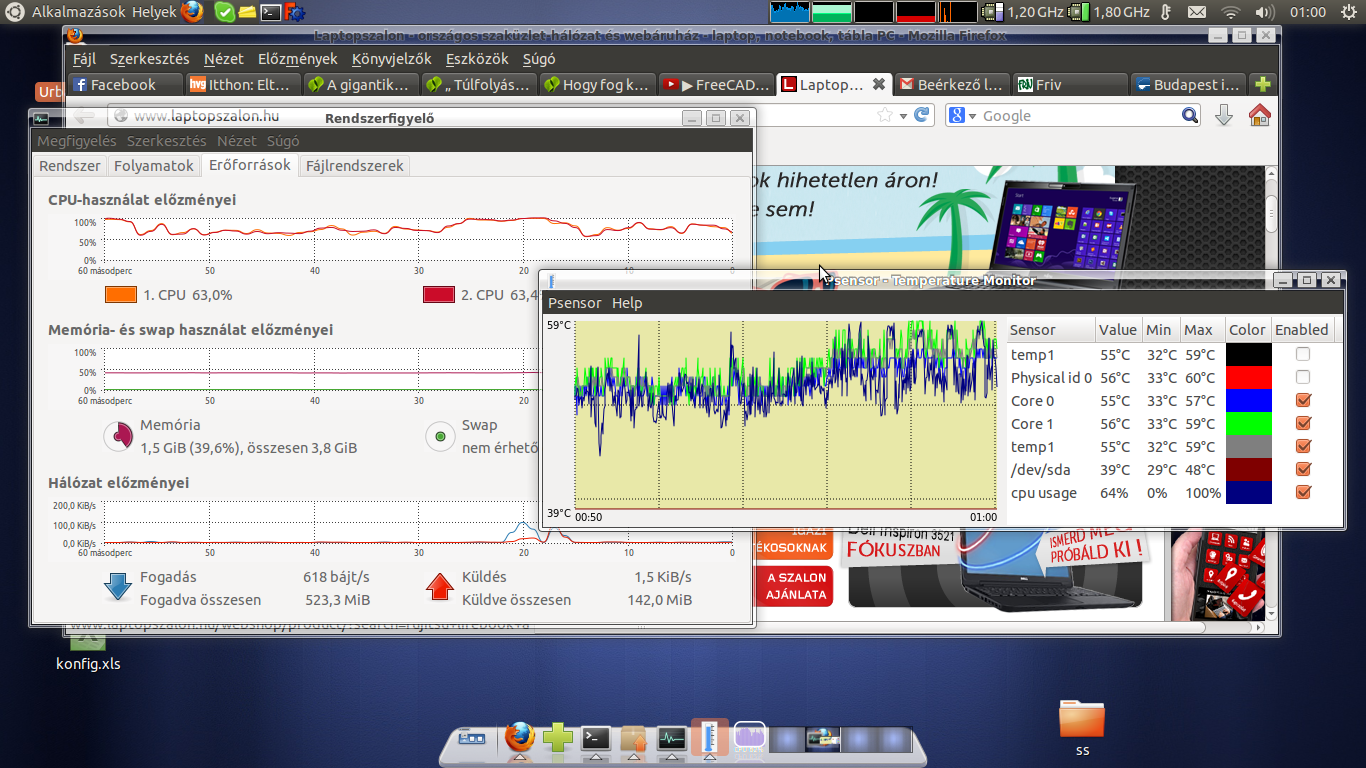Switch to the FreeCAD YouTube tab
1366x768 pixels.
coord(717,85)
